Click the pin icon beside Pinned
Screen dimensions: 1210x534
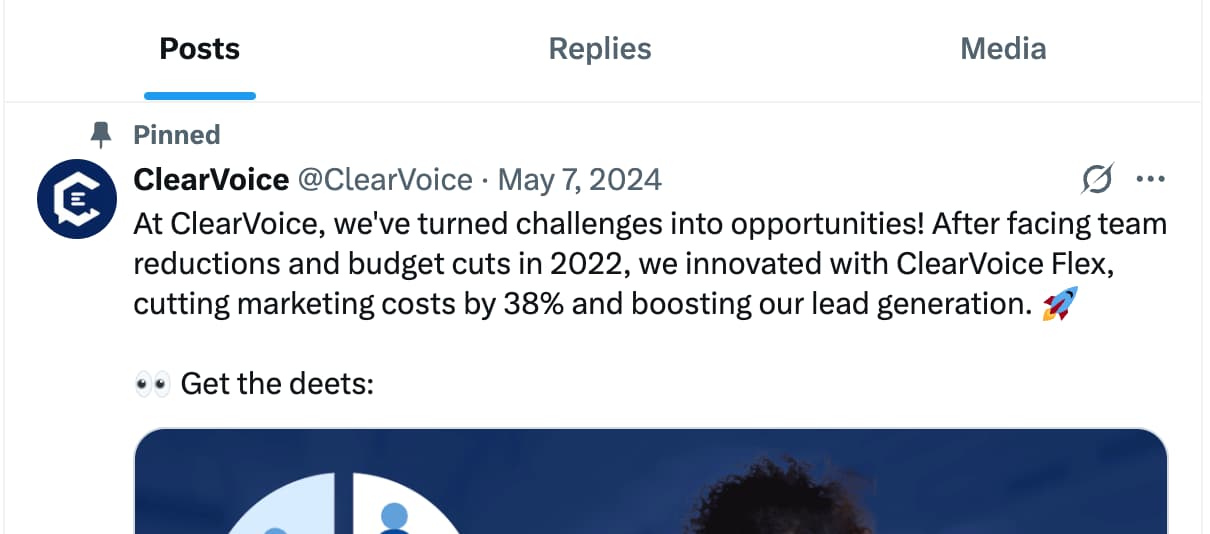101,135
